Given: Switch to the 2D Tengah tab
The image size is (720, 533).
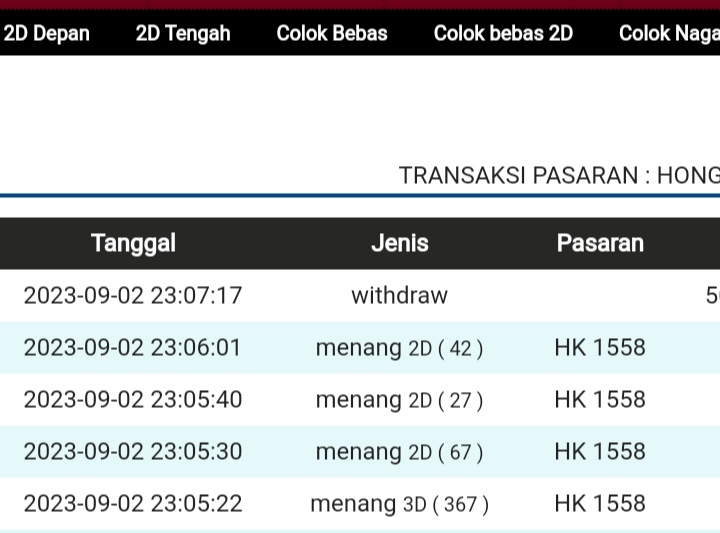Looking at the screenshot, I should point(183,33).
